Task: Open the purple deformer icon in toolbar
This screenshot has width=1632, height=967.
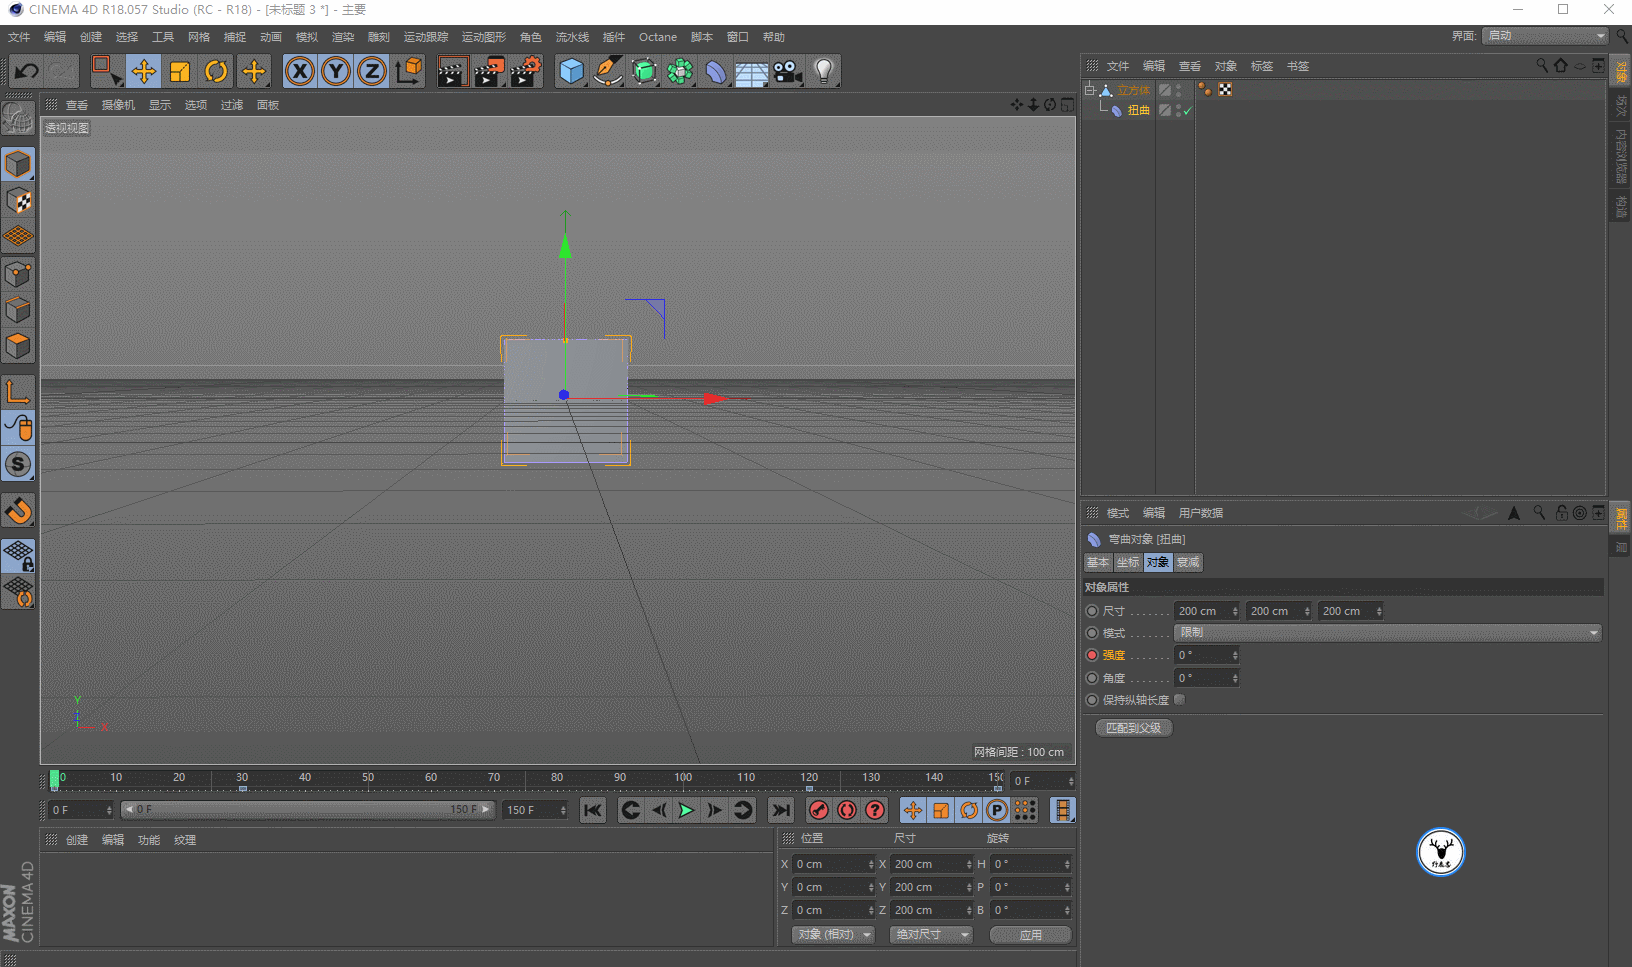Action: [716, 71]
